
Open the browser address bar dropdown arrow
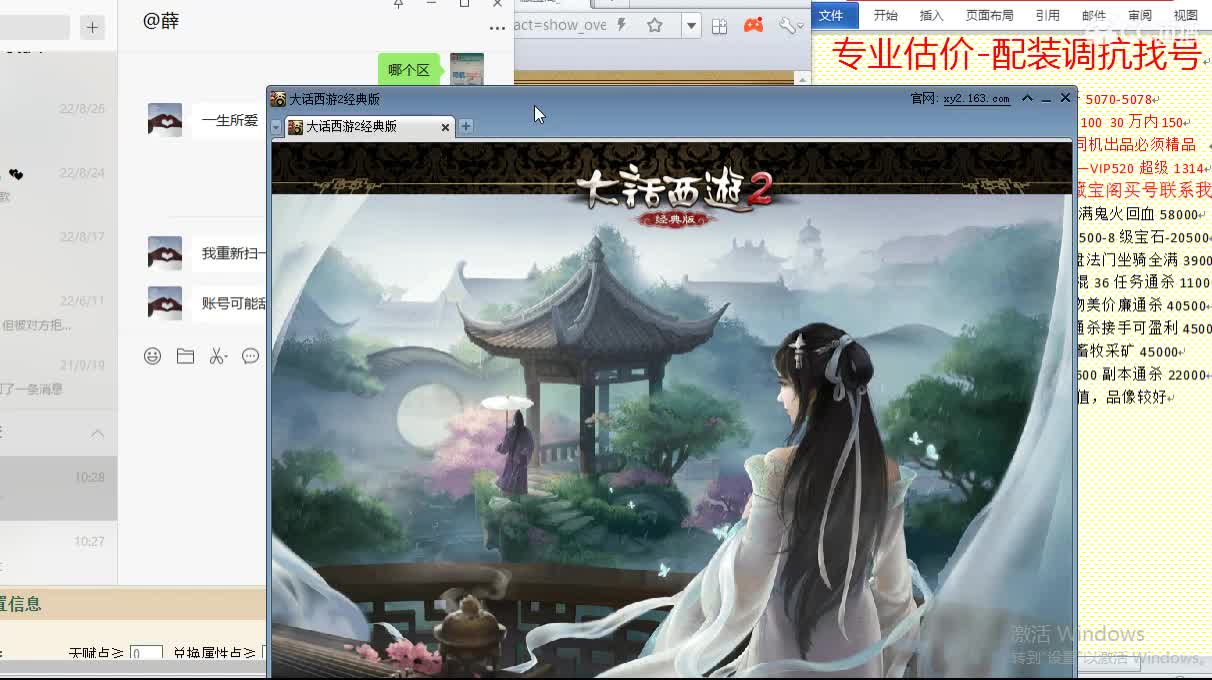(x=691, y=26)
